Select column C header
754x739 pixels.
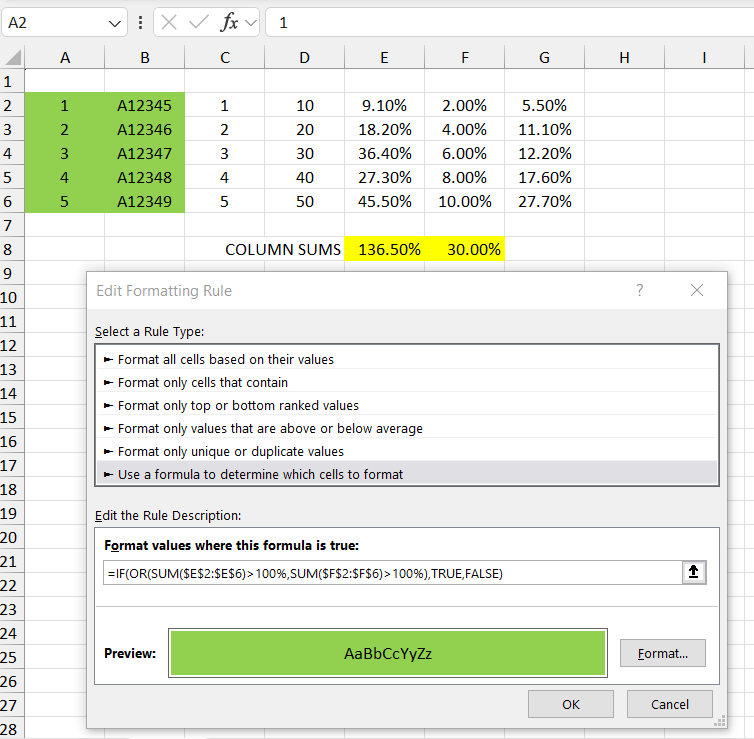coord(225,58)
